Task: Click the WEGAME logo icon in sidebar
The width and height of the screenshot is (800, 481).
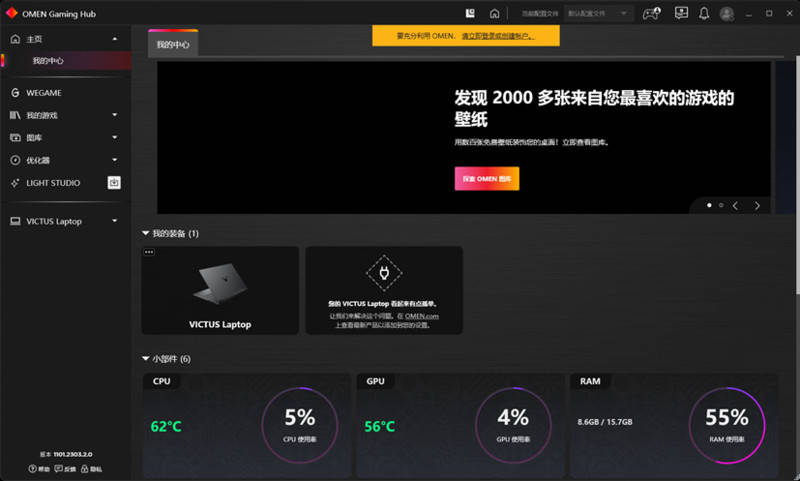Action: 15,93
